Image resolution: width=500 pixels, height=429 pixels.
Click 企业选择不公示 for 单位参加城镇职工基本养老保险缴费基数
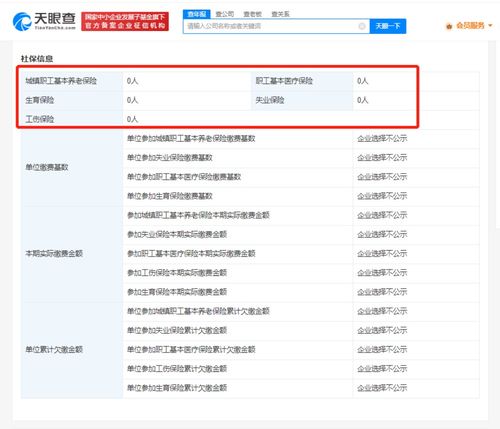click(382, 138)
